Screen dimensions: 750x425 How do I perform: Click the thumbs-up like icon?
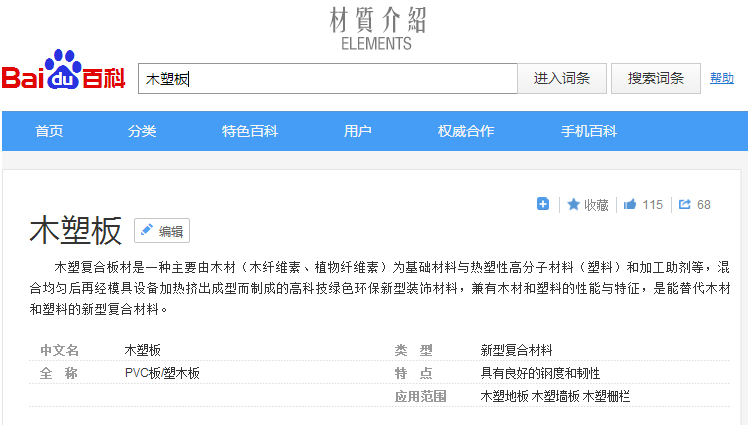(630, 204)
